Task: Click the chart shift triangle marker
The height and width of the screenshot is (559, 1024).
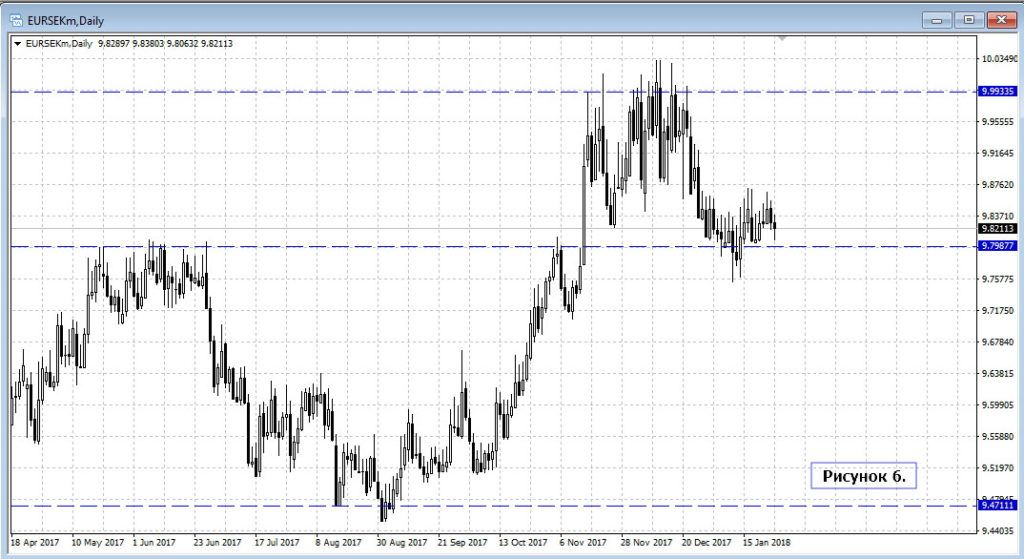Action: 783,38
